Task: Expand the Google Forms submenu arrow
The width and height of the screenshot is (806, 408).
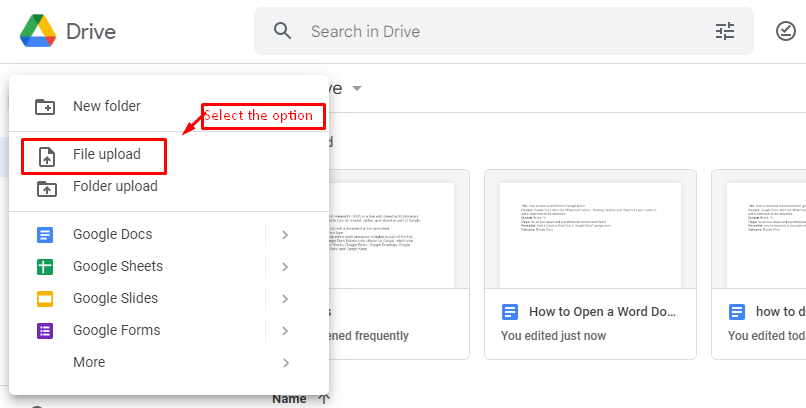Action: [x=285, y=331]
